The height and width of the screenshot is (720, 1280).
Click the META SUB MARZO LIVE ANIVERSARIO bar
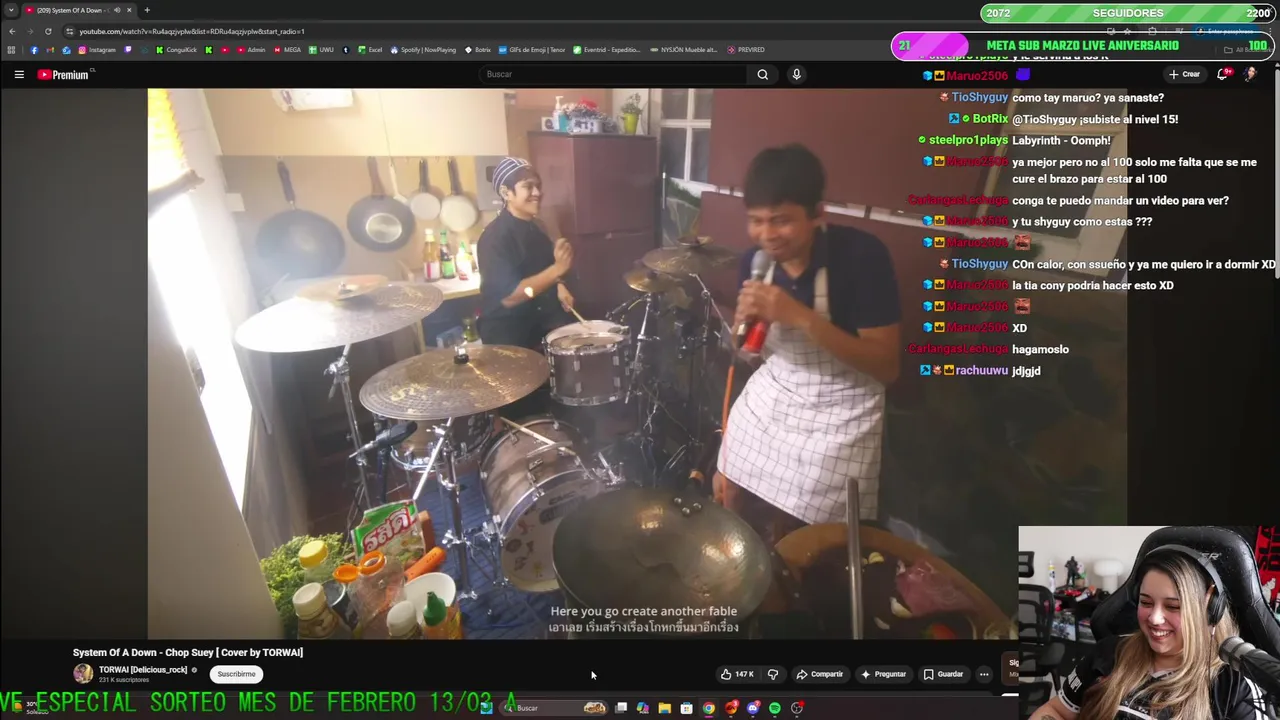coord(1082,45)
